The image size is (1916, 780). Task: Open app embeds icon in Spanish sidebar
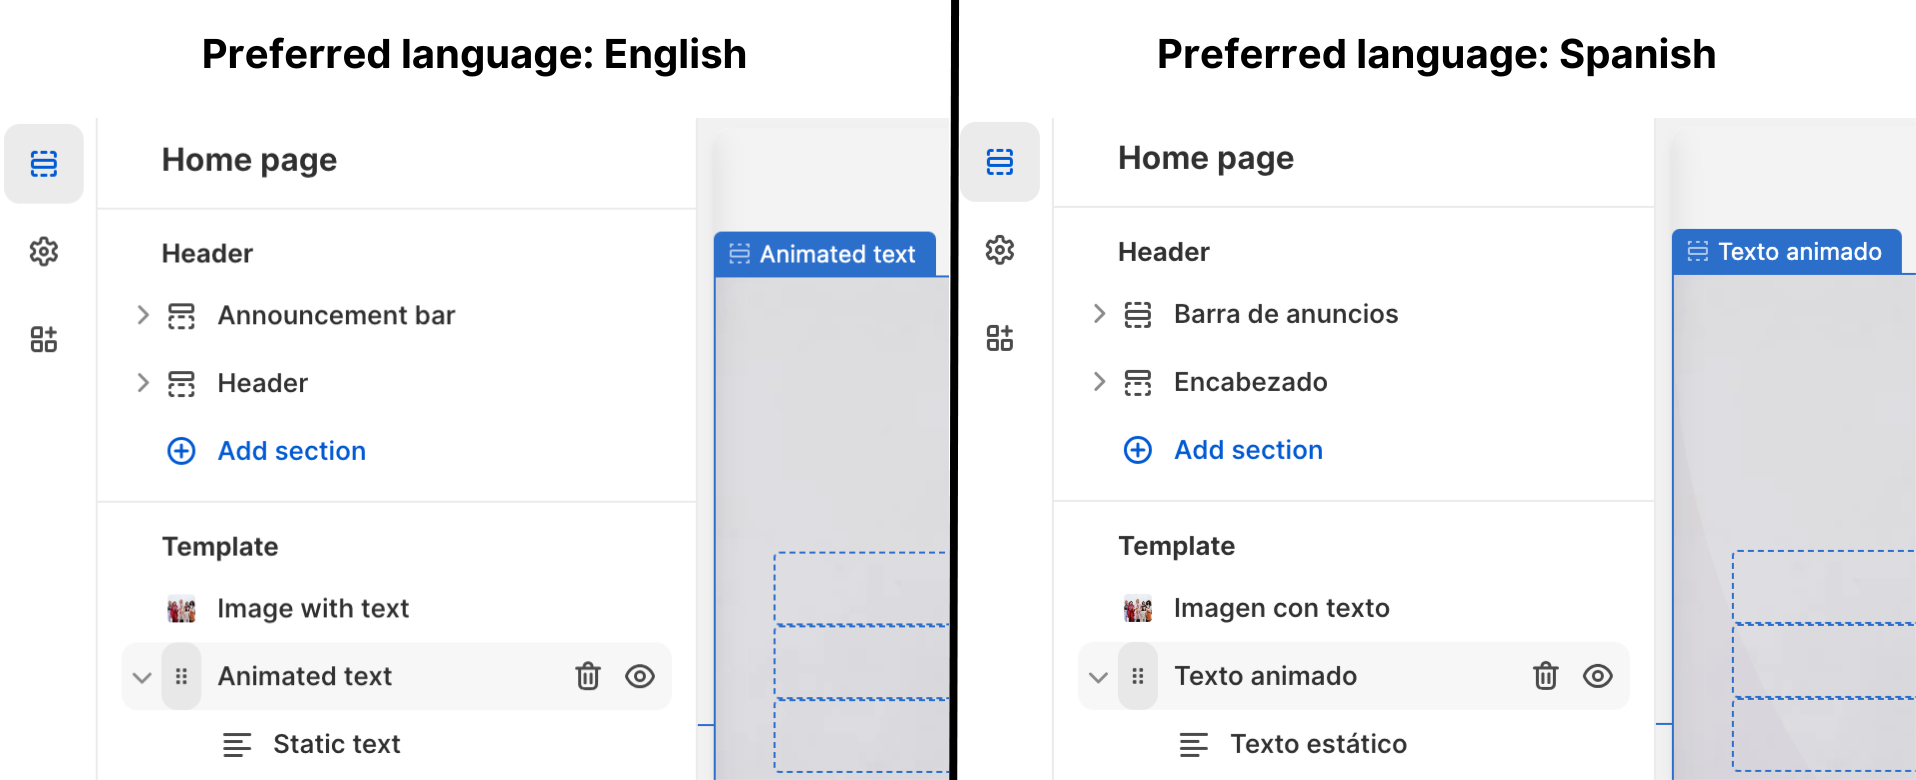click(1000, 337)
